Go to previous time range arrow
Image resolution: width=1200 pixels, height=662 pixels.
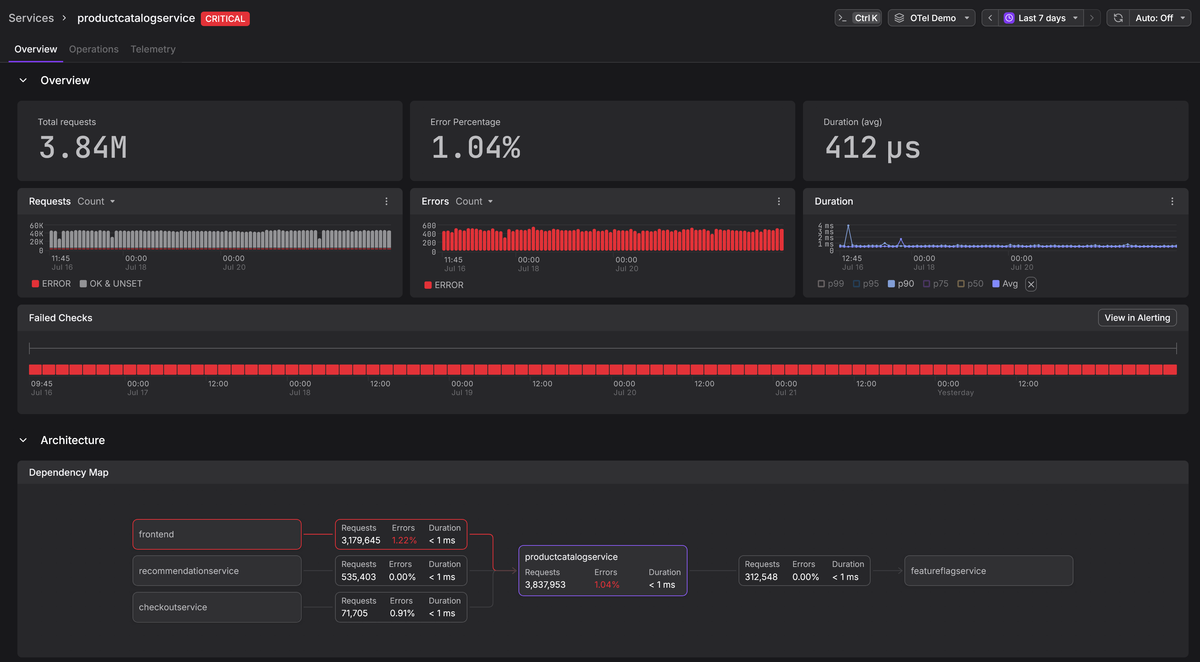[x=989, y=18]
